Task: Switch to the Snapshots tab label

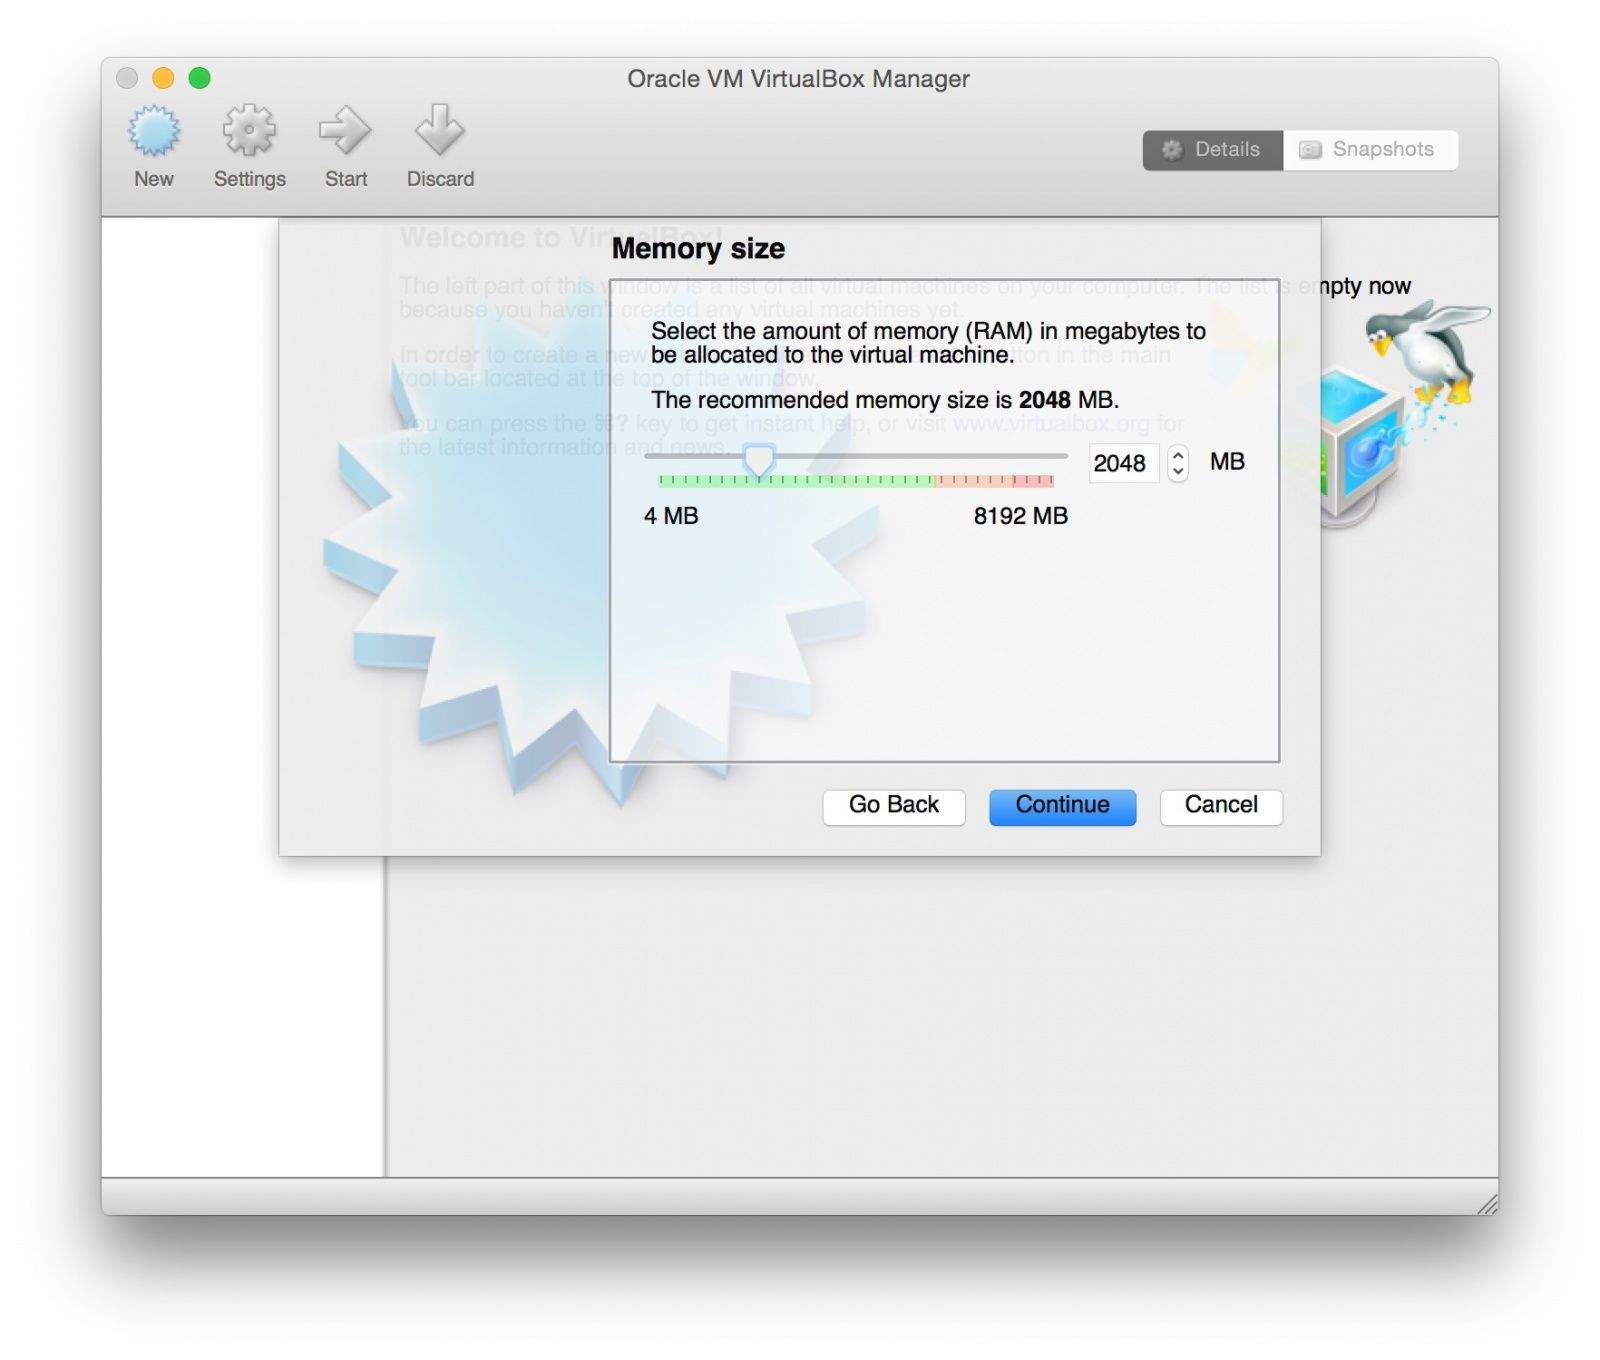Action: point(1382,150)
